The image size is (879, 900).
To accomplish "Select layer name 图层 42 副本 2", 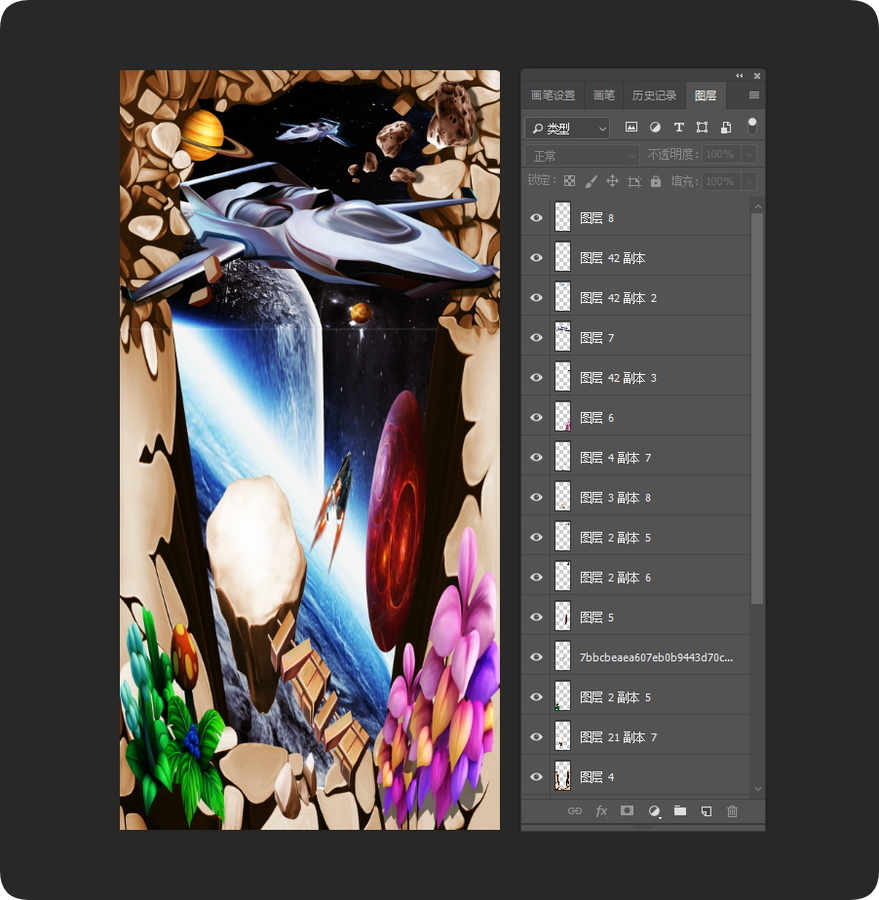I will (x=618, y=298).
